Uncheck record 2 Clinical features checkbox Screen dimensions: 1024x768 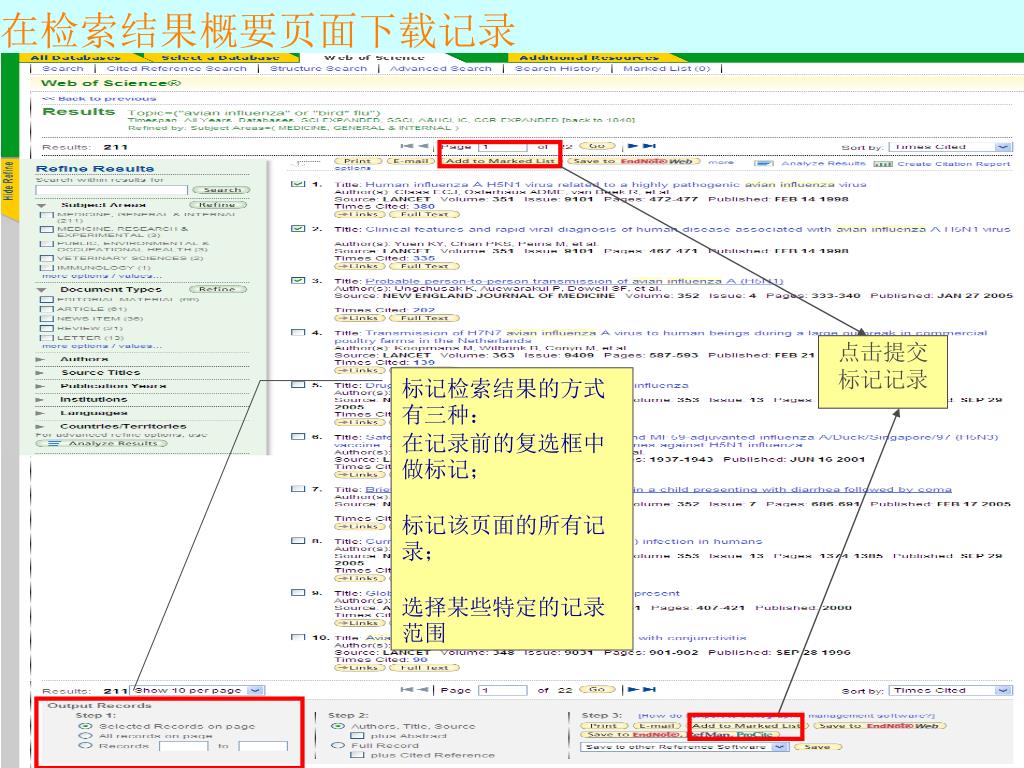tap(298, 229)
